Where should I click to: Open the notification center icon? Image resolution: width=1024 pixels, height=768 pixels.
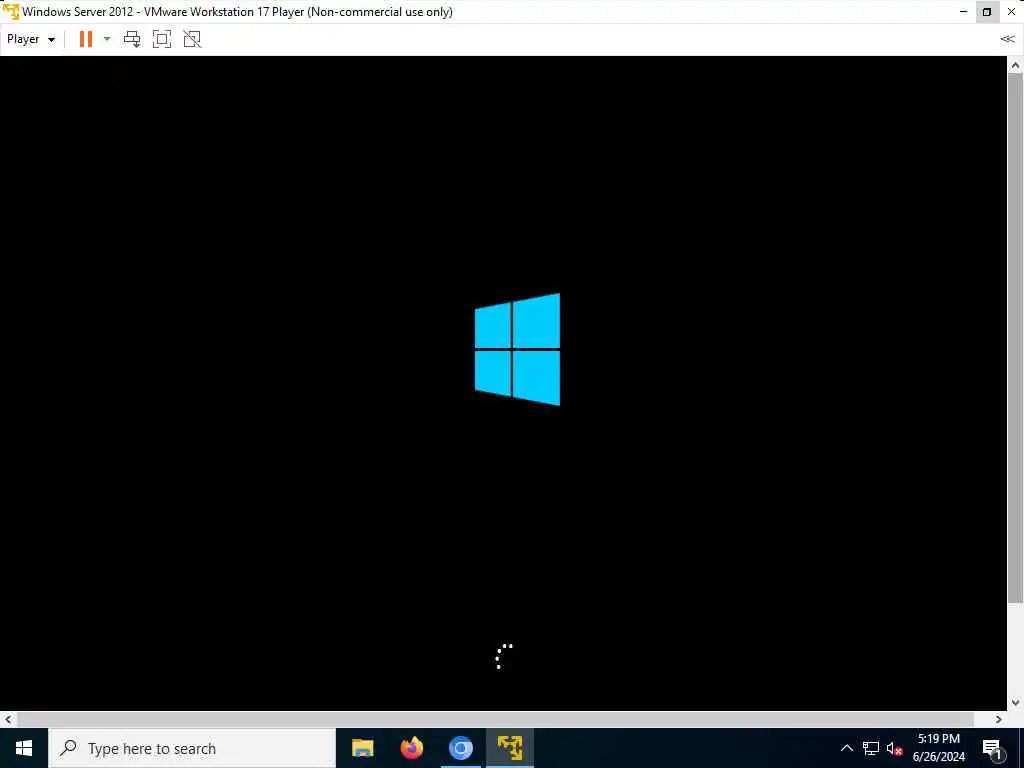tap(992, 748)
